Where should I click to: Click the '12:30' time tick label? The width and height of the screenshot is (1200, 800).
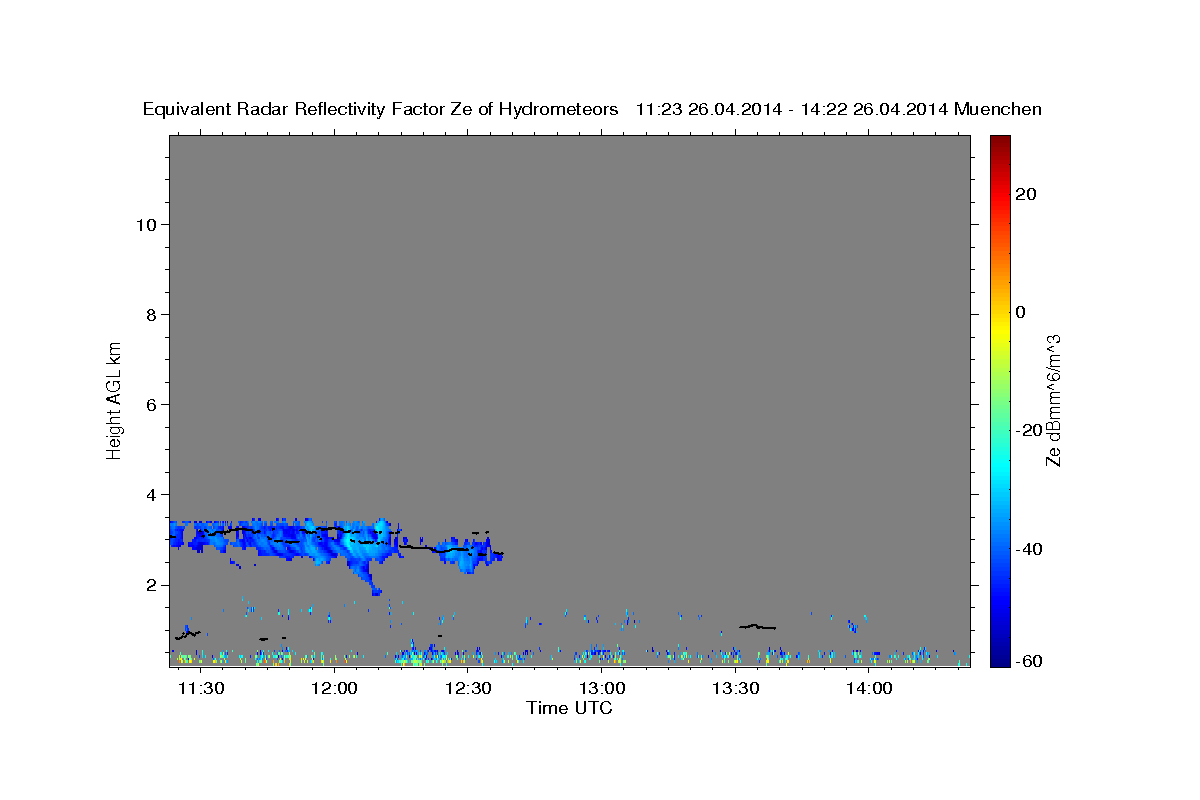[468, 688]
